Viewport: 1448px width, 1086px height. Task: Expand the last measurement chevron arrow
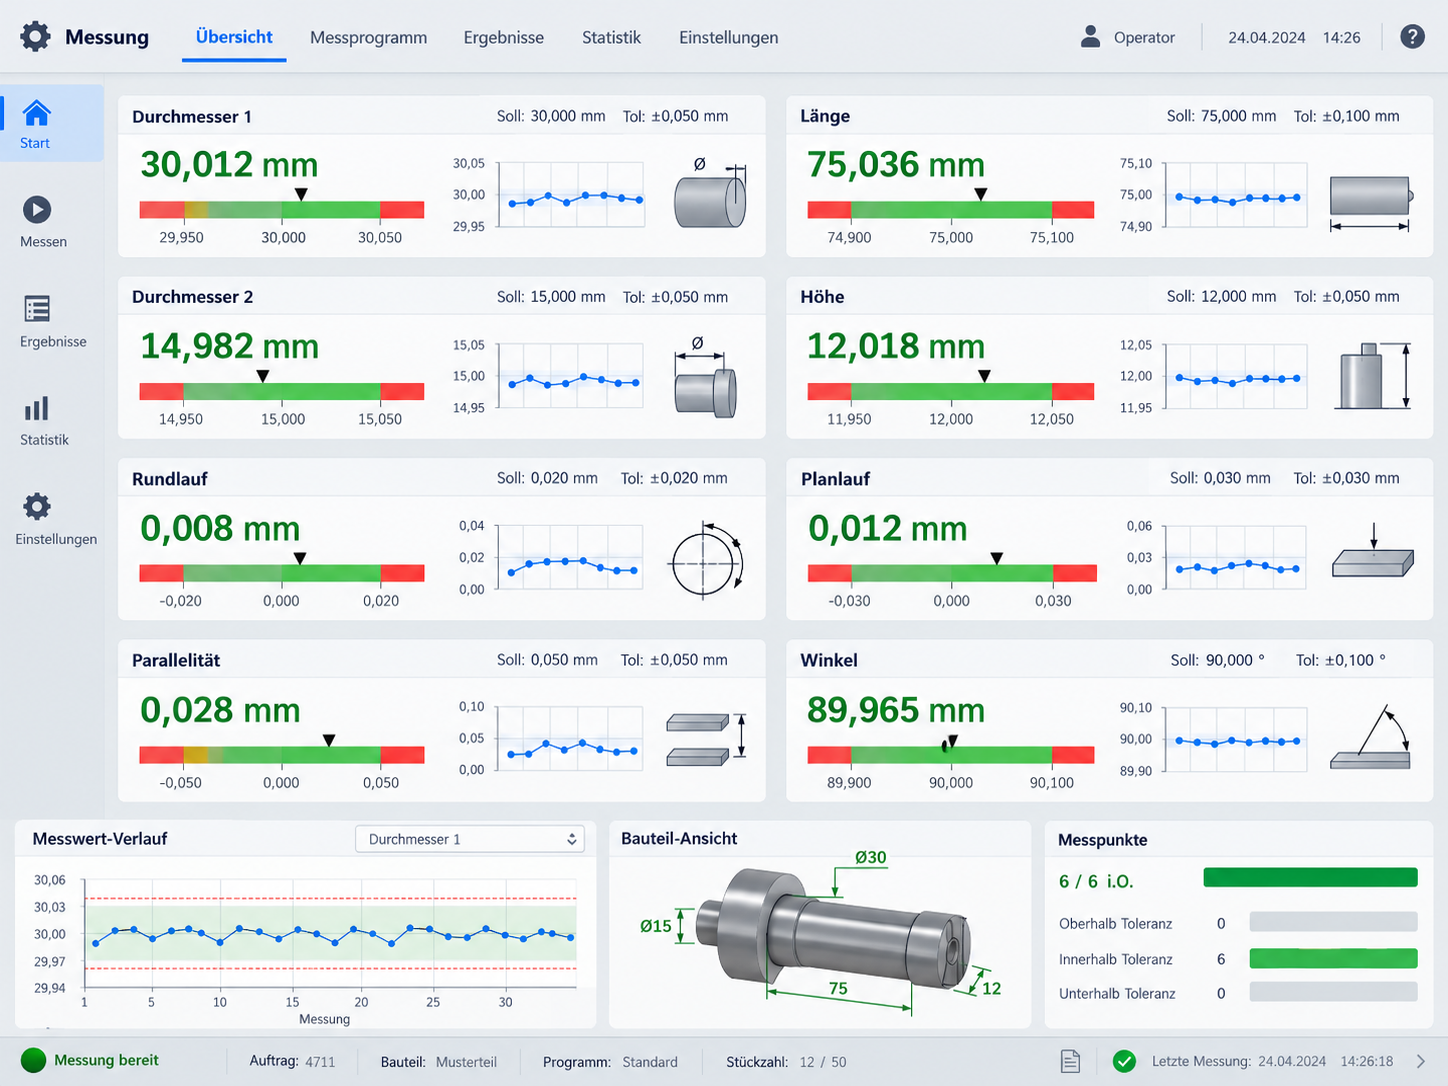click(x=1420, y=1061)
